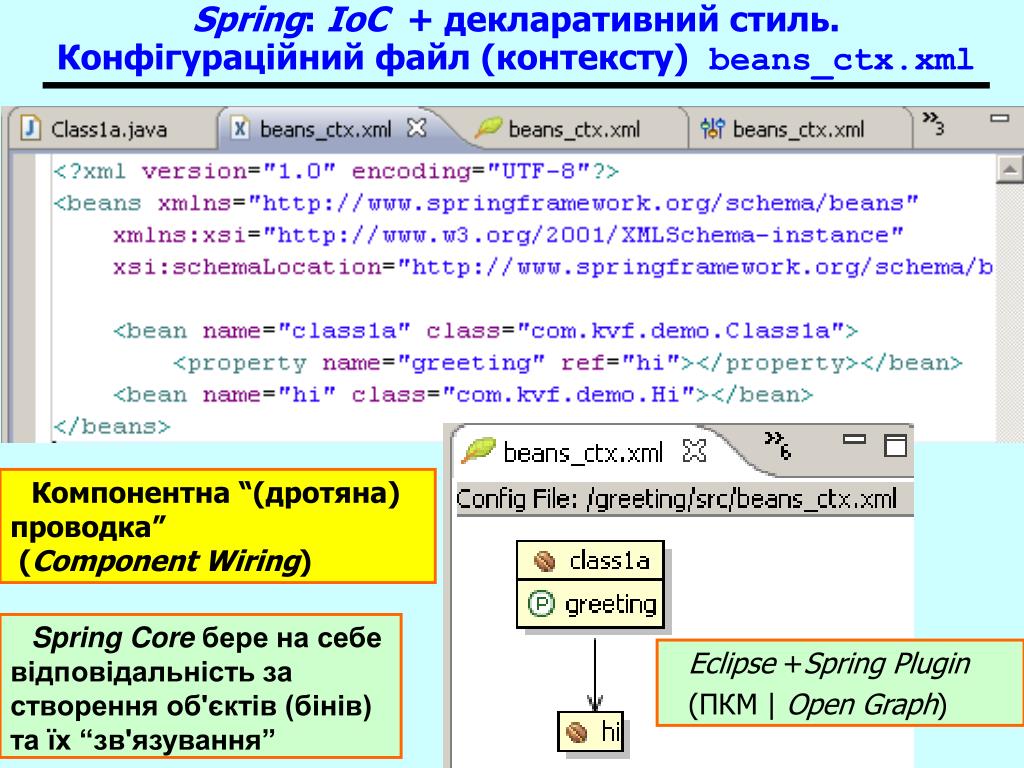1024x768 pixels.
Task: Close the beans_ctx.xml graph view tab
Action: click(694, 451)
